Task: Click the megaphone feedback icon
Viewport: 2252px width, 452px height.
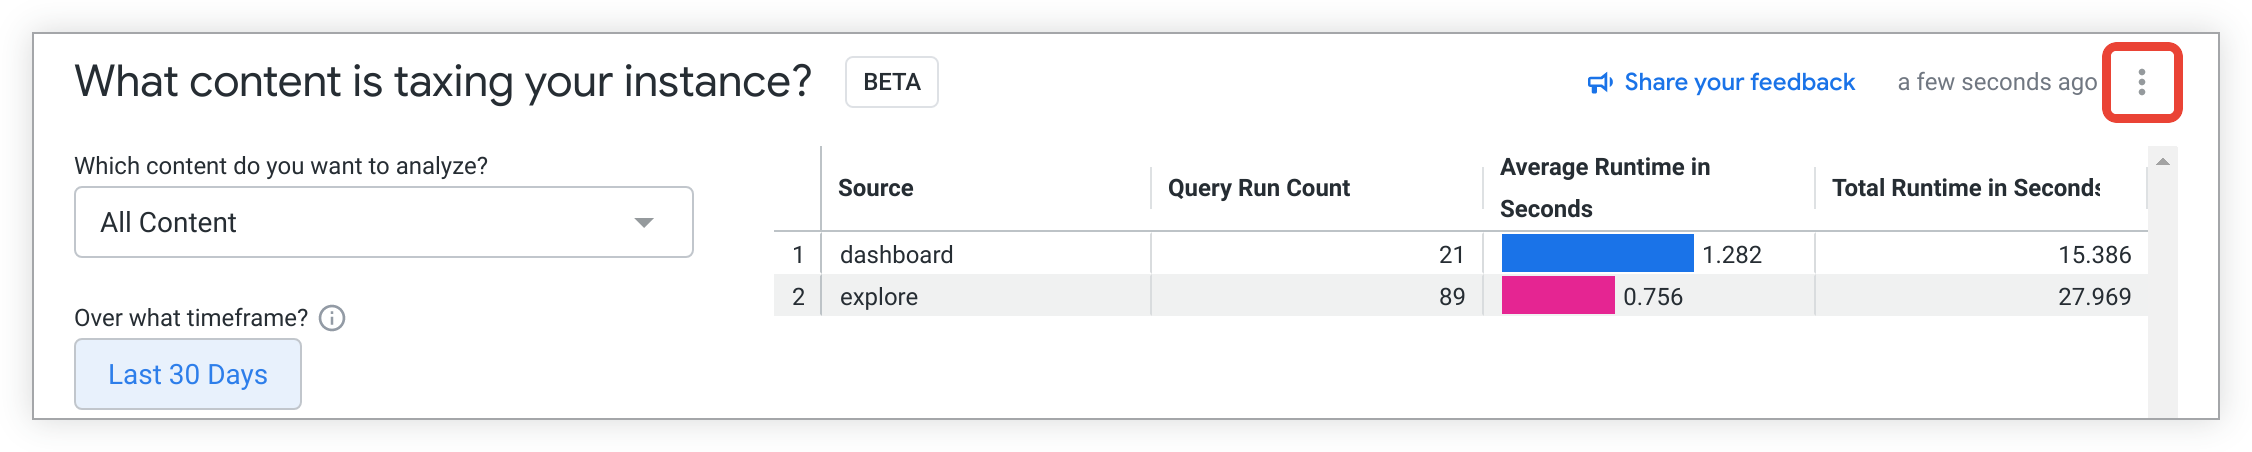Action: (1600, 83)
